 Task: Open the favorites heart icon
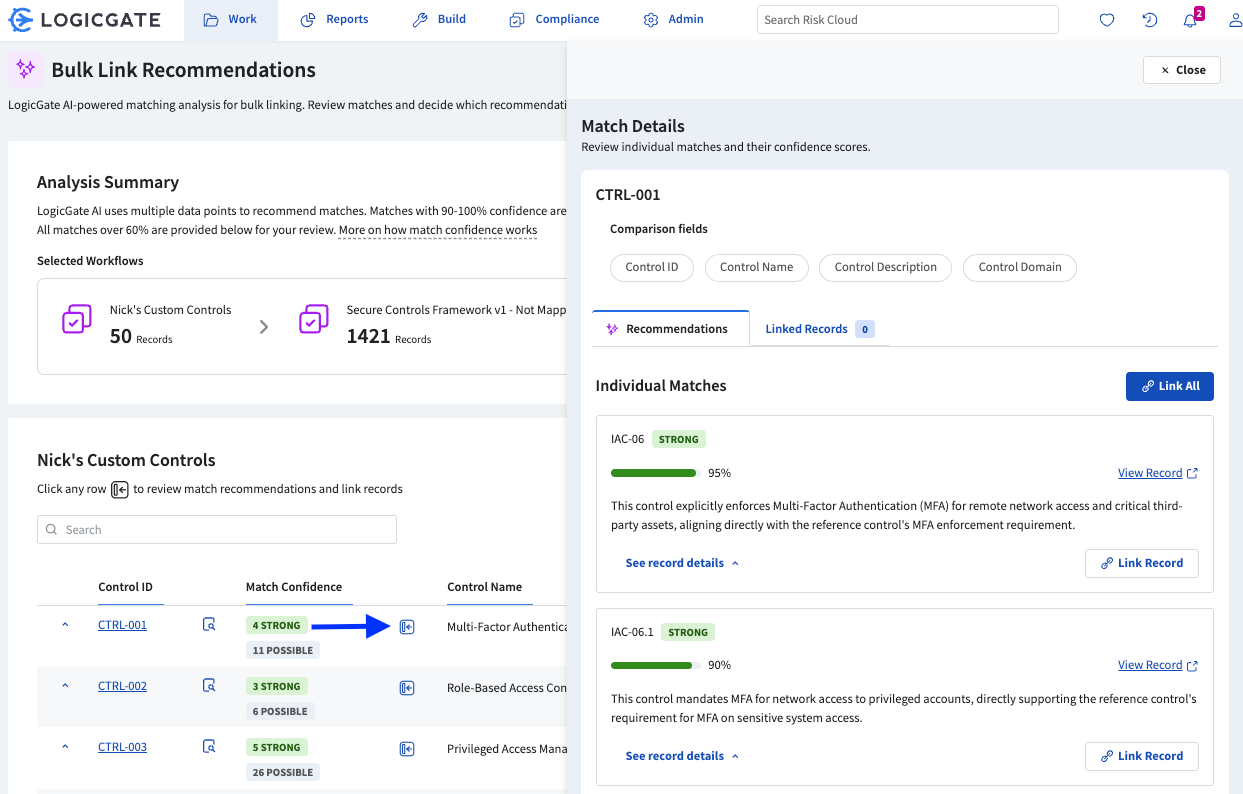pyautogui.click(x=1107, y=20)
